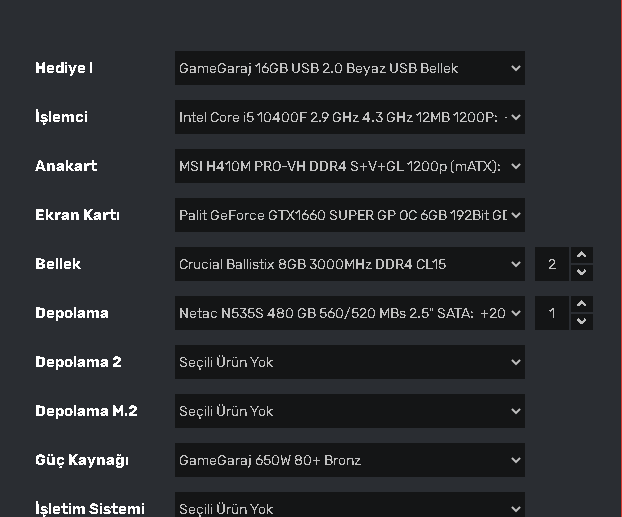Increase Bellek quantity with up arrow

click(x=582, y=256)
